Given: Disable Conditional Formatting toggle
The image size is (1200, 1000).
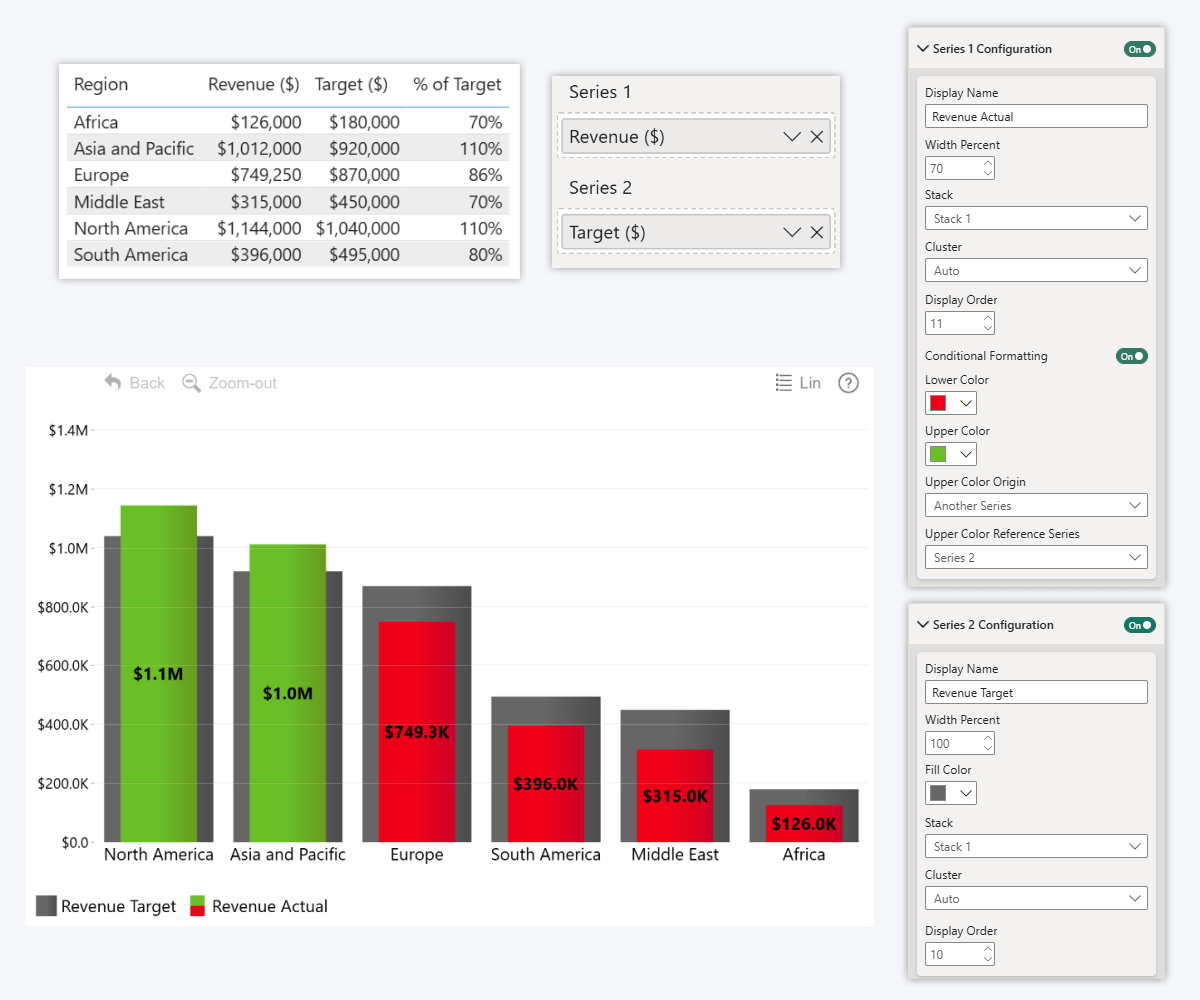Looking at the screenshot, I should pos(1131,356).
